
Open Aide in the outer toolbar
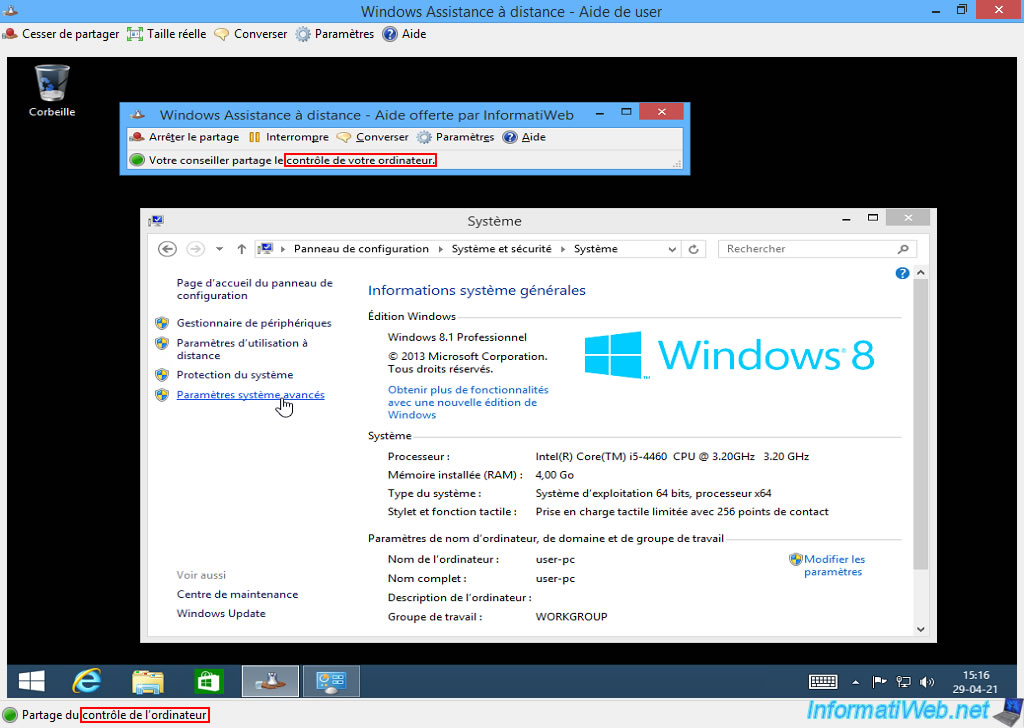point(404,34)
